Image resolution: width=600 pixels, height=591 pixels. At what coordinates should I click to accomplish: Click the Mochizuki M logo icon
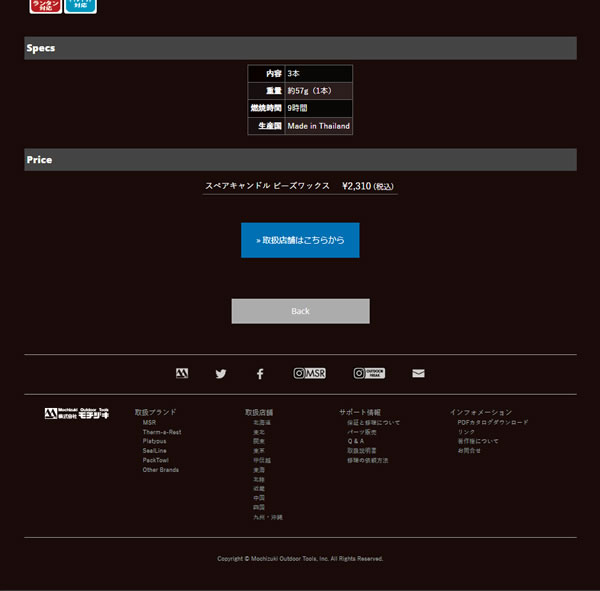tap(182, 374)
